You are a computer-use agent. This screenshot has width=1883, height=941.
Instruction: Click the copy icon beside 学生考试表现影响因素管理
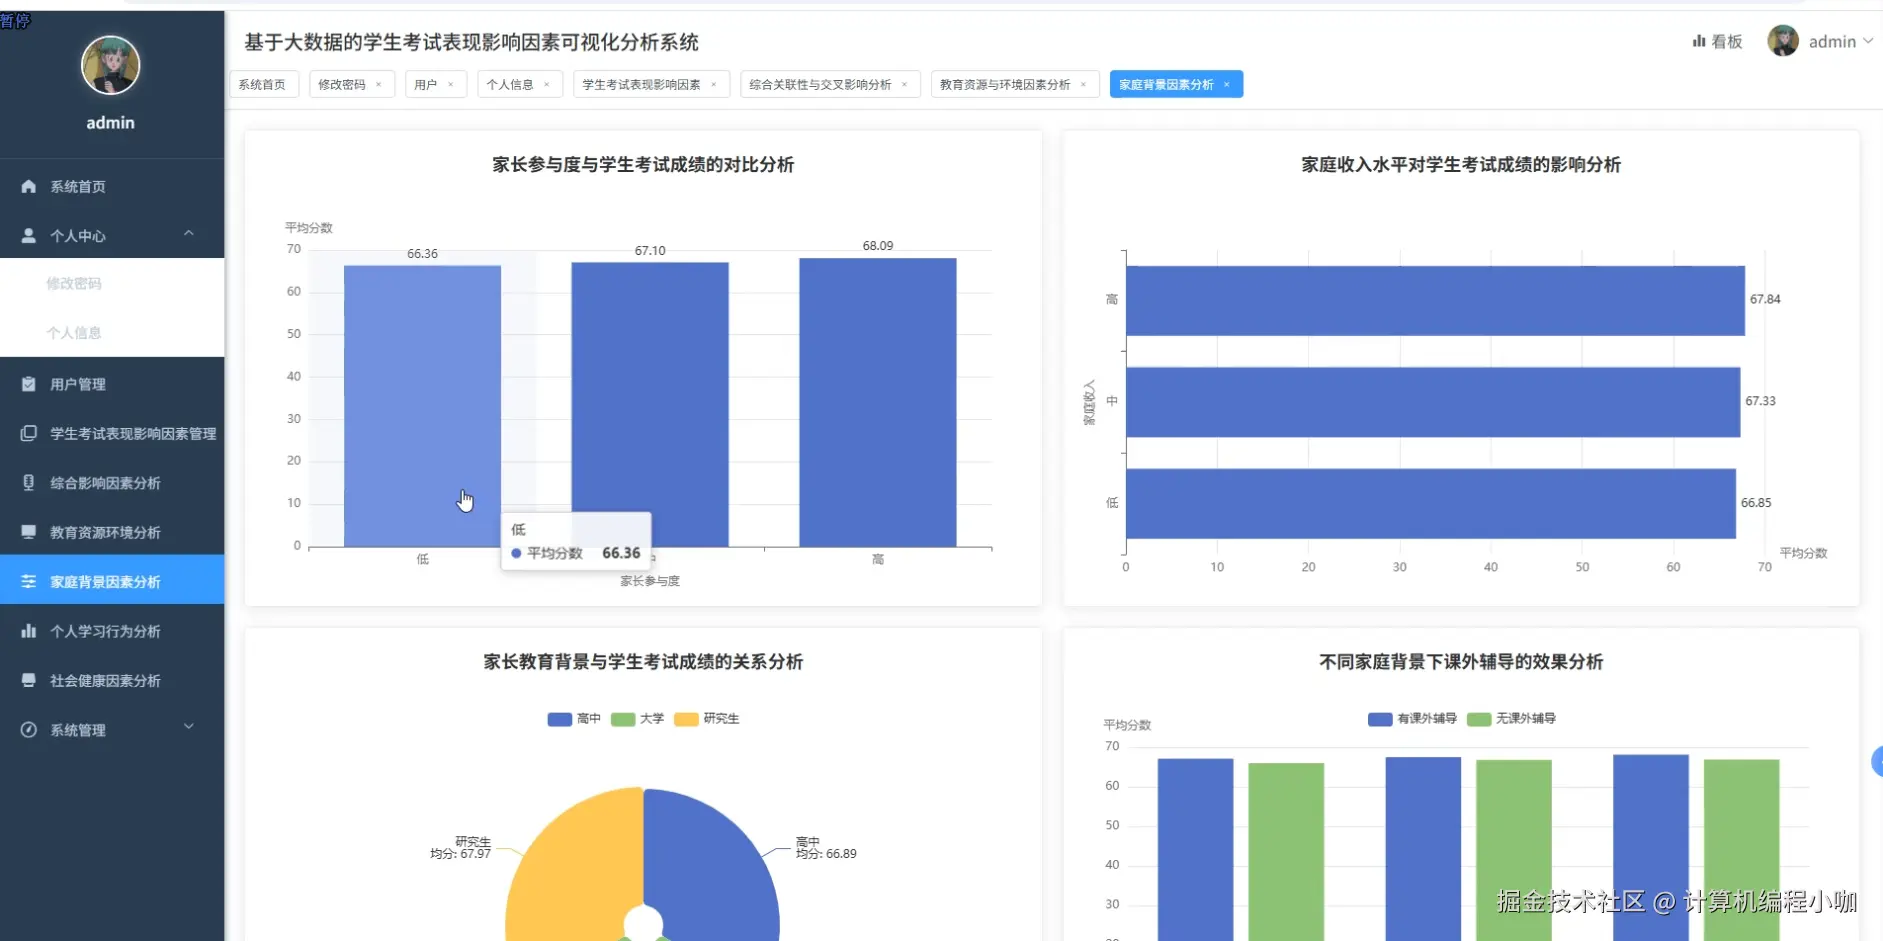click(x=28, y=433)
